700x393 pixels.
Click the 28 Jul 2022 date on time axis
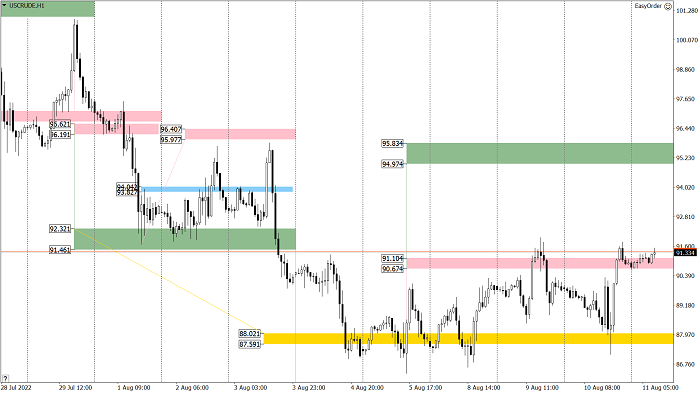17,388
